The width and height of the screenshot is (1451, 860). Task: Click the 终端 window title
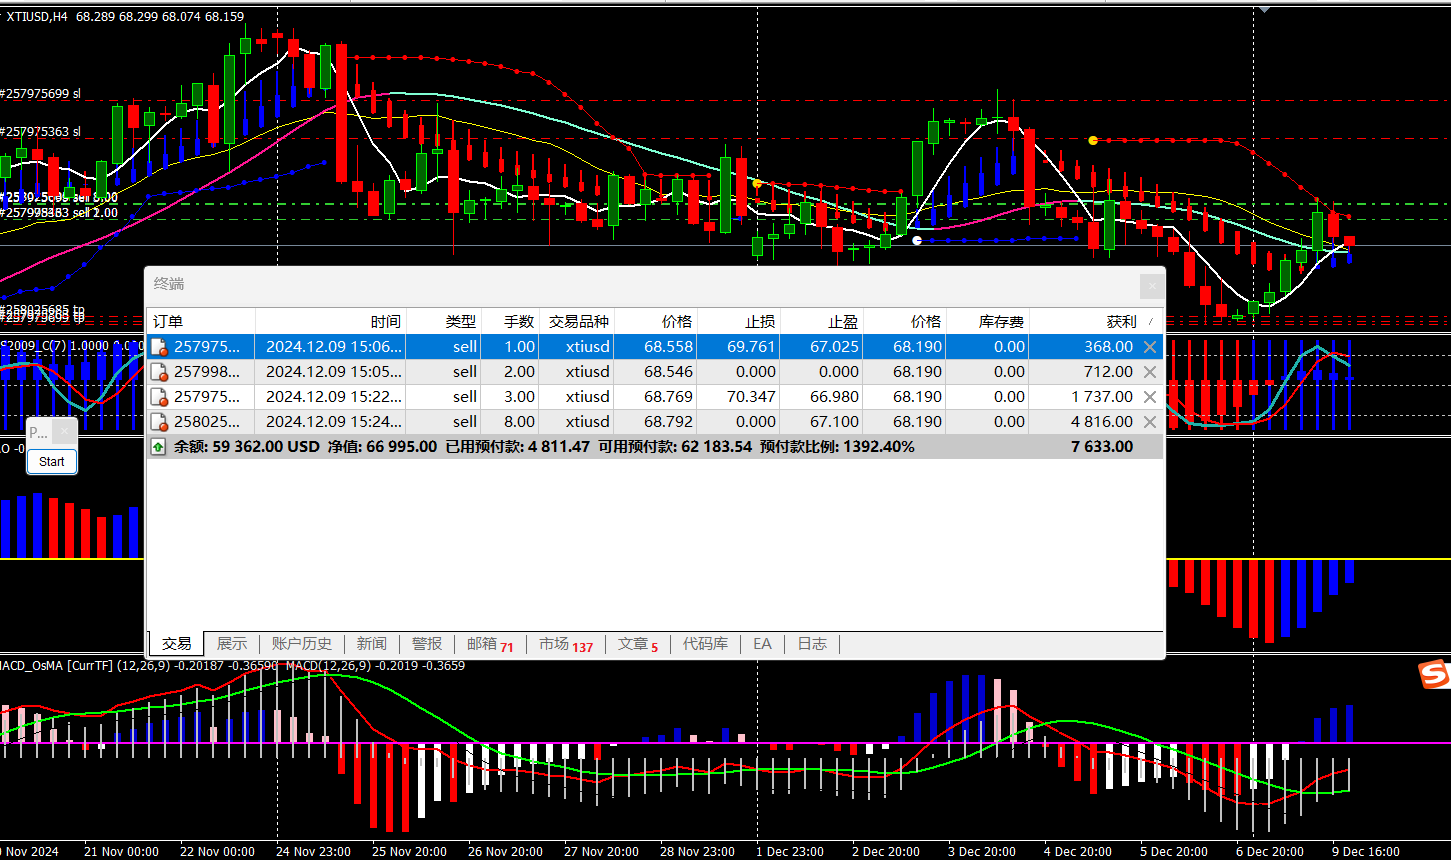[x=169, y=284]
